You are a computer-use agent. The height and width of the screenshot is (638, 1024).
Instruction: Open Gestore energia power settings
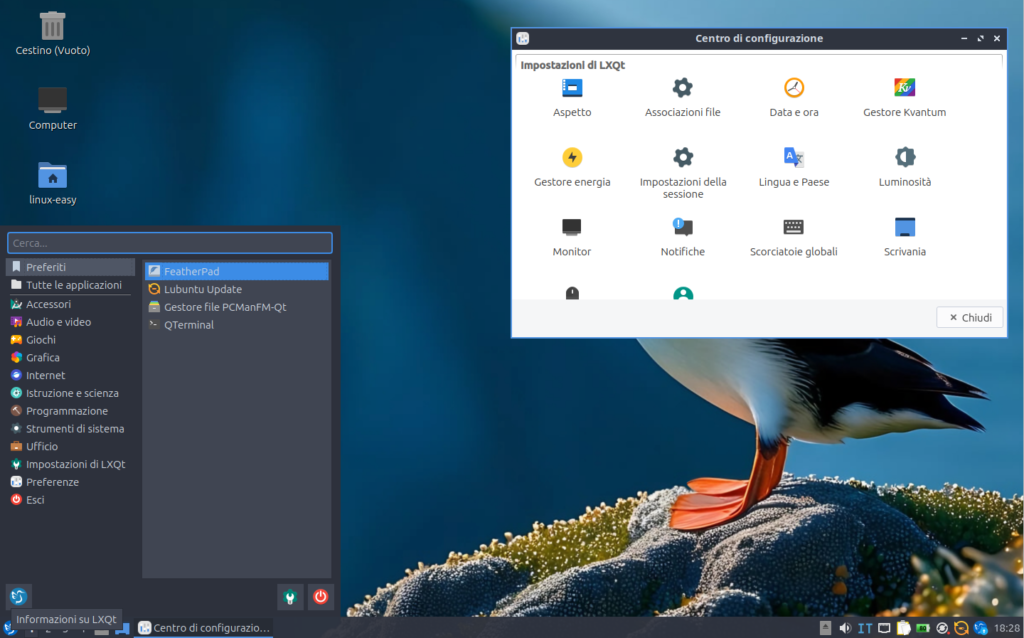571,157
